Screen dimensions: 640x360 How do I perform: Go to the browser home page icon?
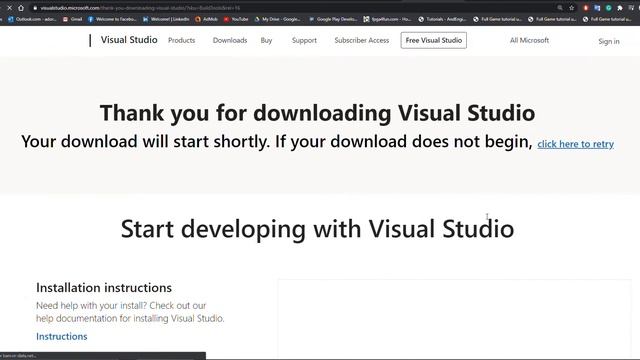21,8
